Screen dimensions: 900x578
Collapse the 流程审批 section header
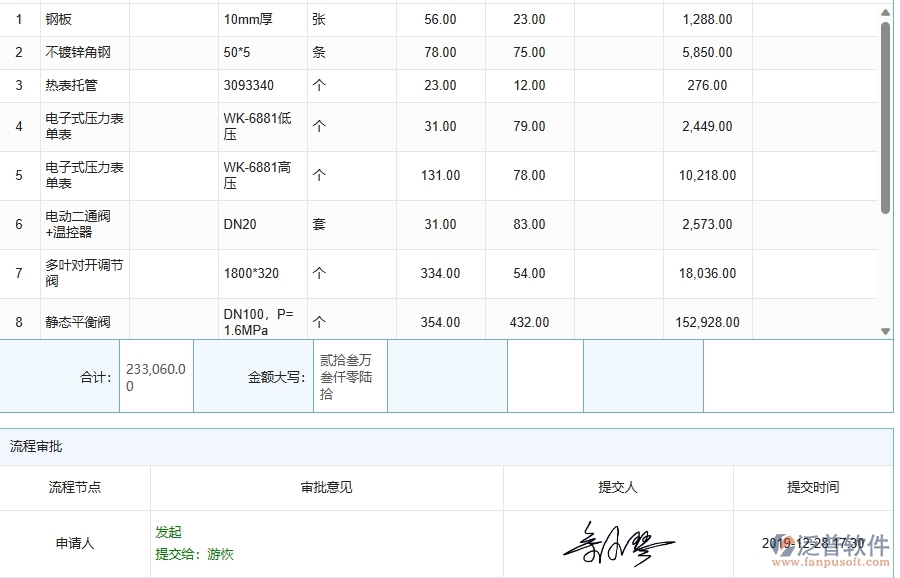point(36,446)
